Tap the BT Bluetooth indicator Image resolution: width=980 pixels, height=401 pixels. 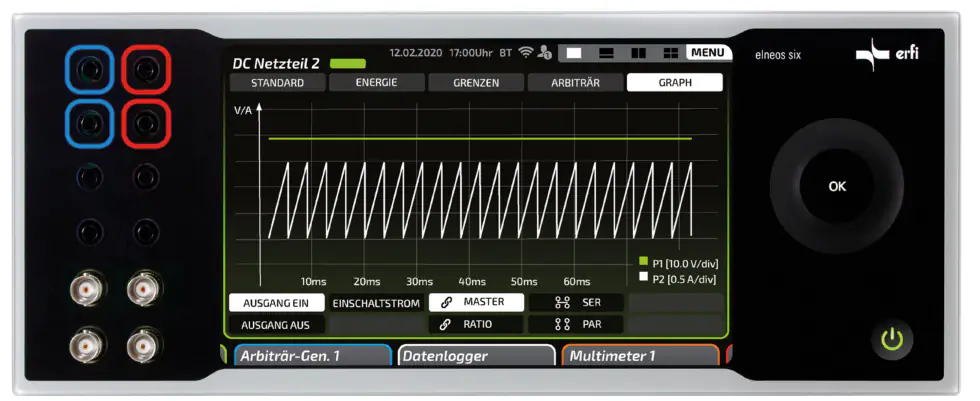[x=506, y=52]
